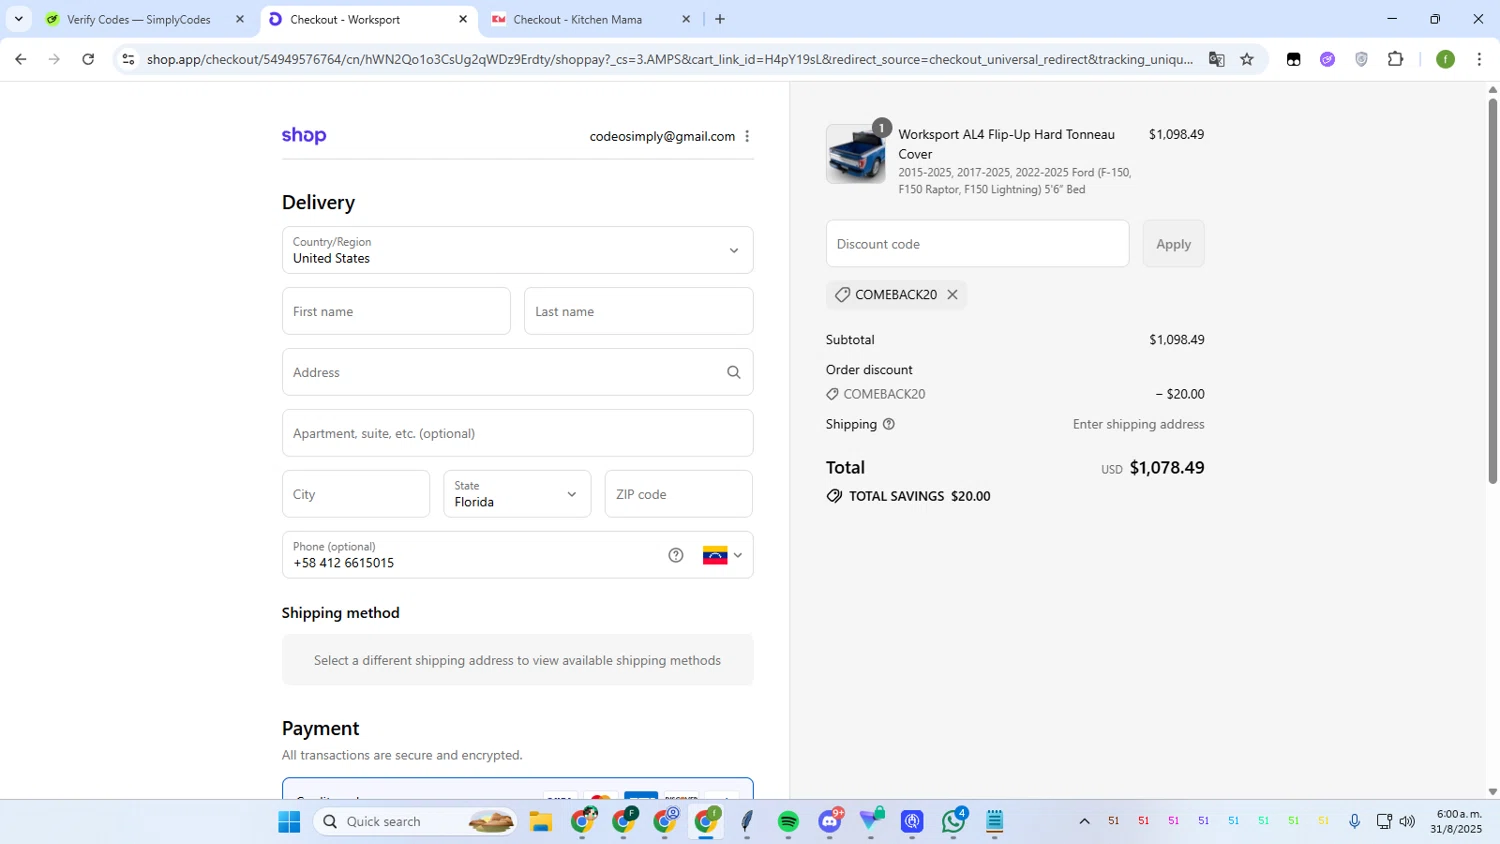Open the Country/Region dropdown
Viewport: 1500px width, 844px height.
click(x=517, y=250)
